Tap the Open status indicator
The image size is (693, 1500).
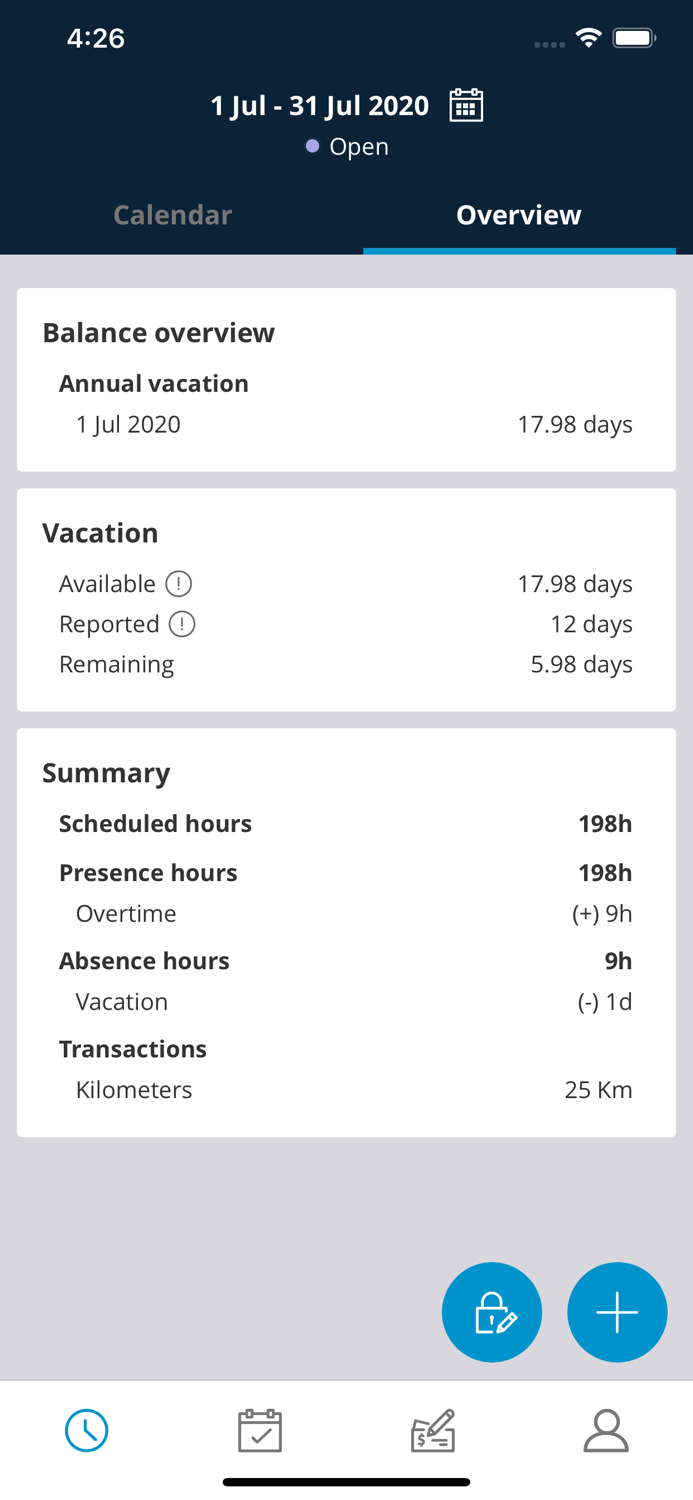[347, 146]
